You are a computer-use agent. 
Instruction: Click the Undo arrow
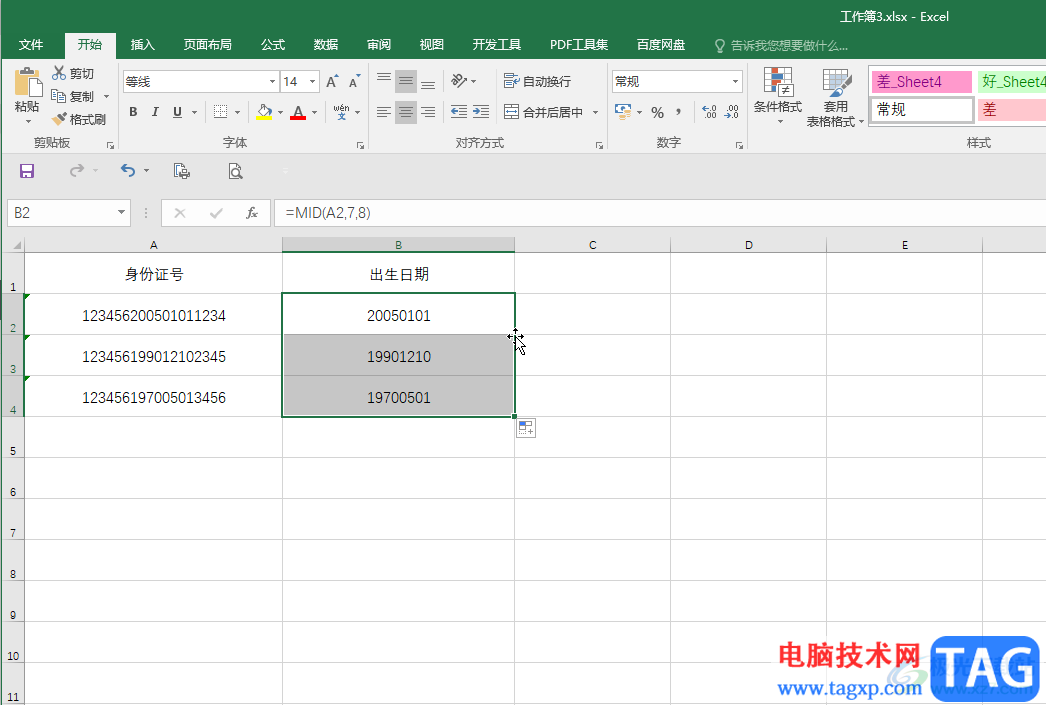point(127,171)
